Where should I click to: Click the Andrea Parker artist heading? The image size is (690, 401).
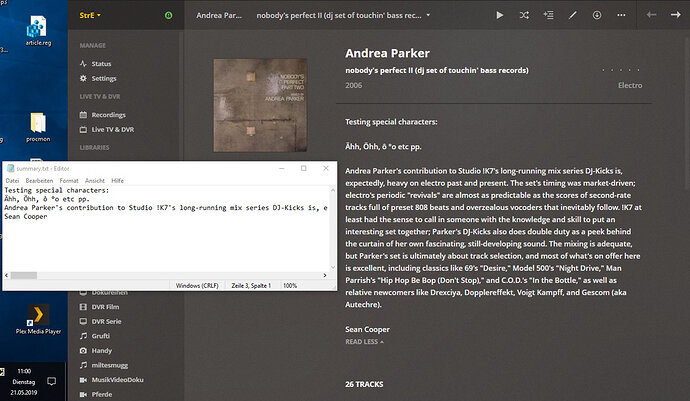click(387, 53)
